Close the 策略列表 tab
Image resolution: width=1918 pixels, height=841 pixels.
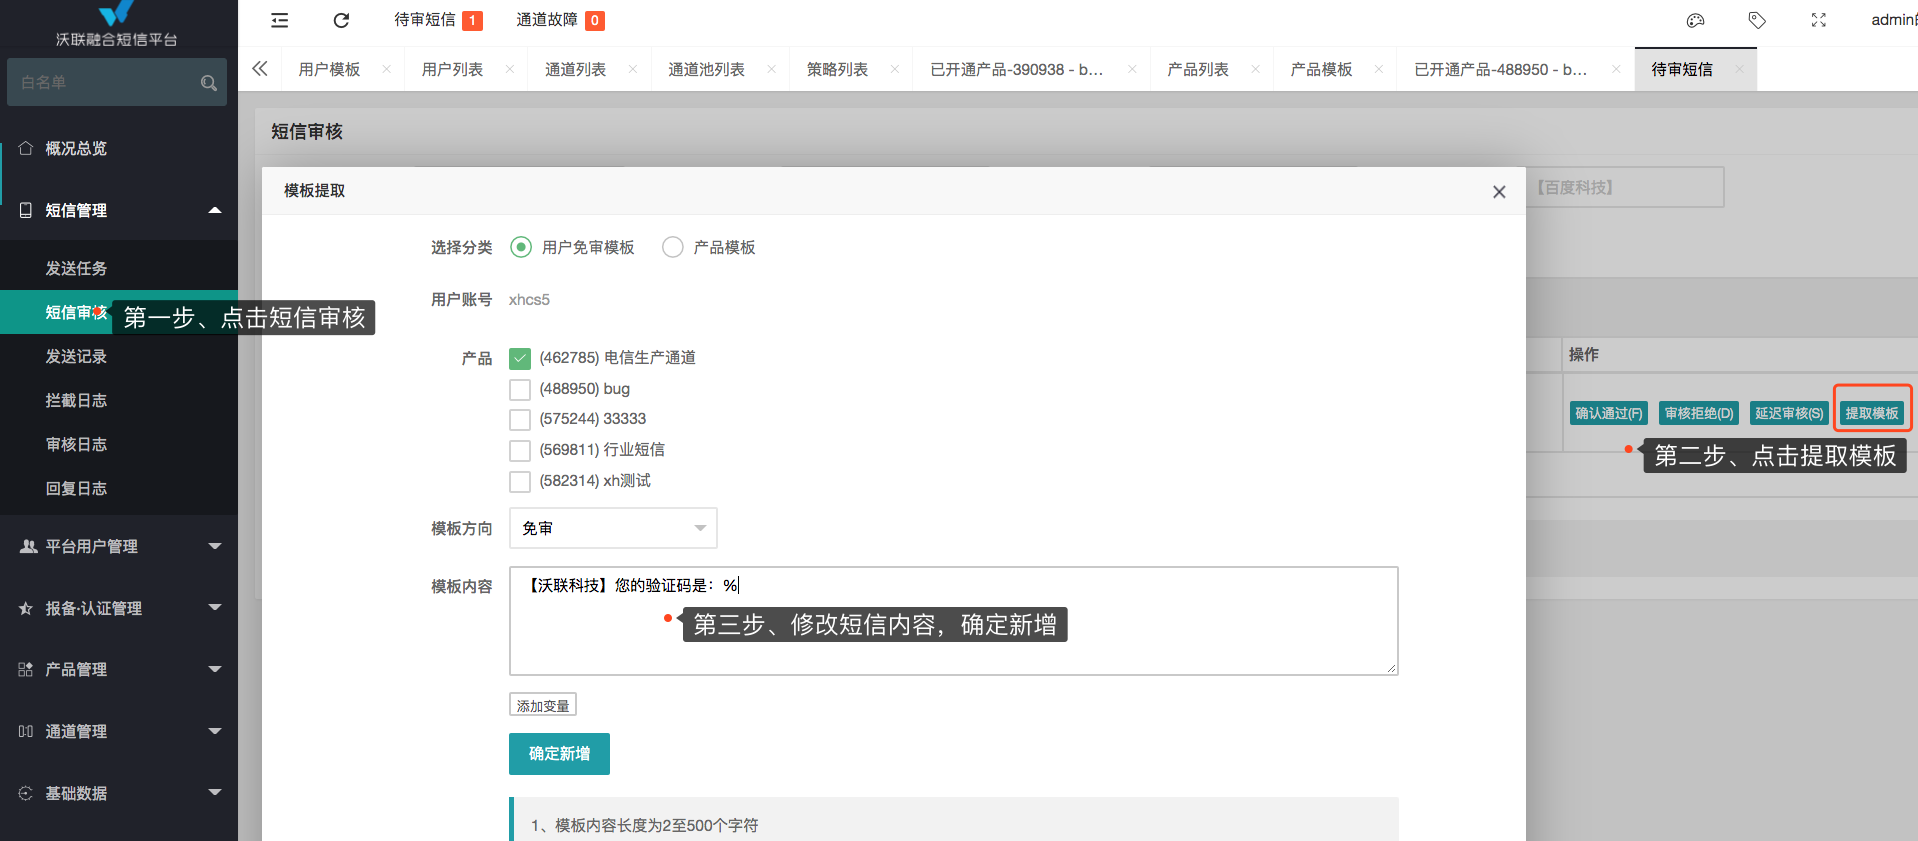[894, 69]
